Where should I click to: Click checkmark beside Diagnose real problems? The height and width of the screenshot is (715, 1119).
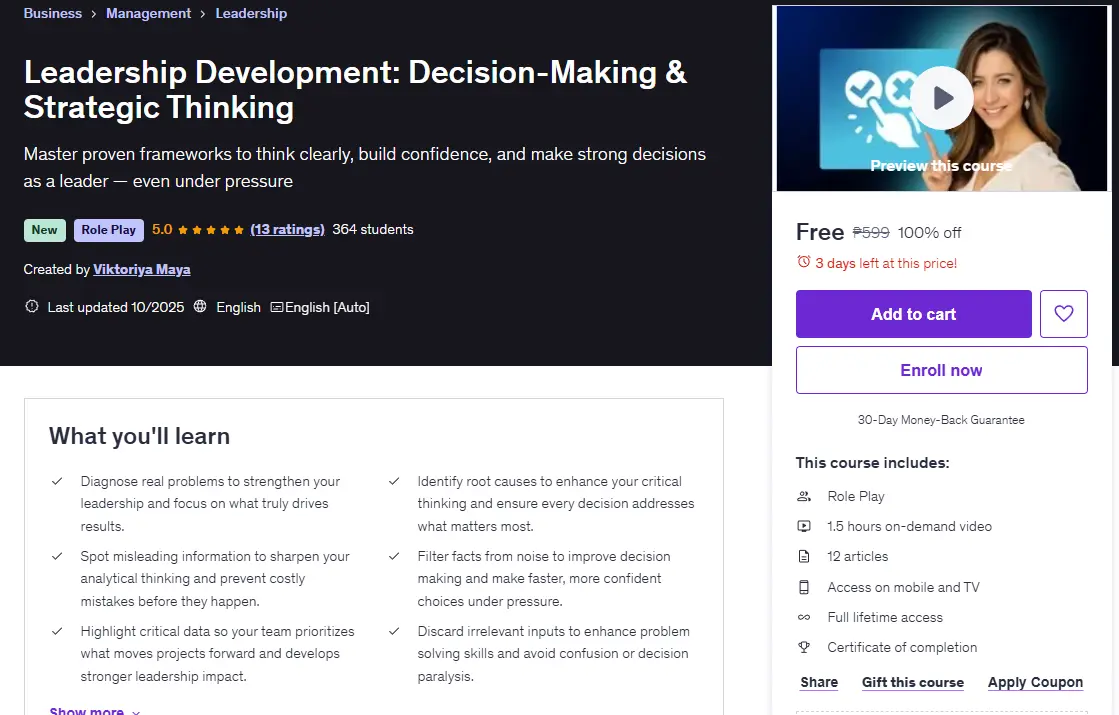pos(57,481)
